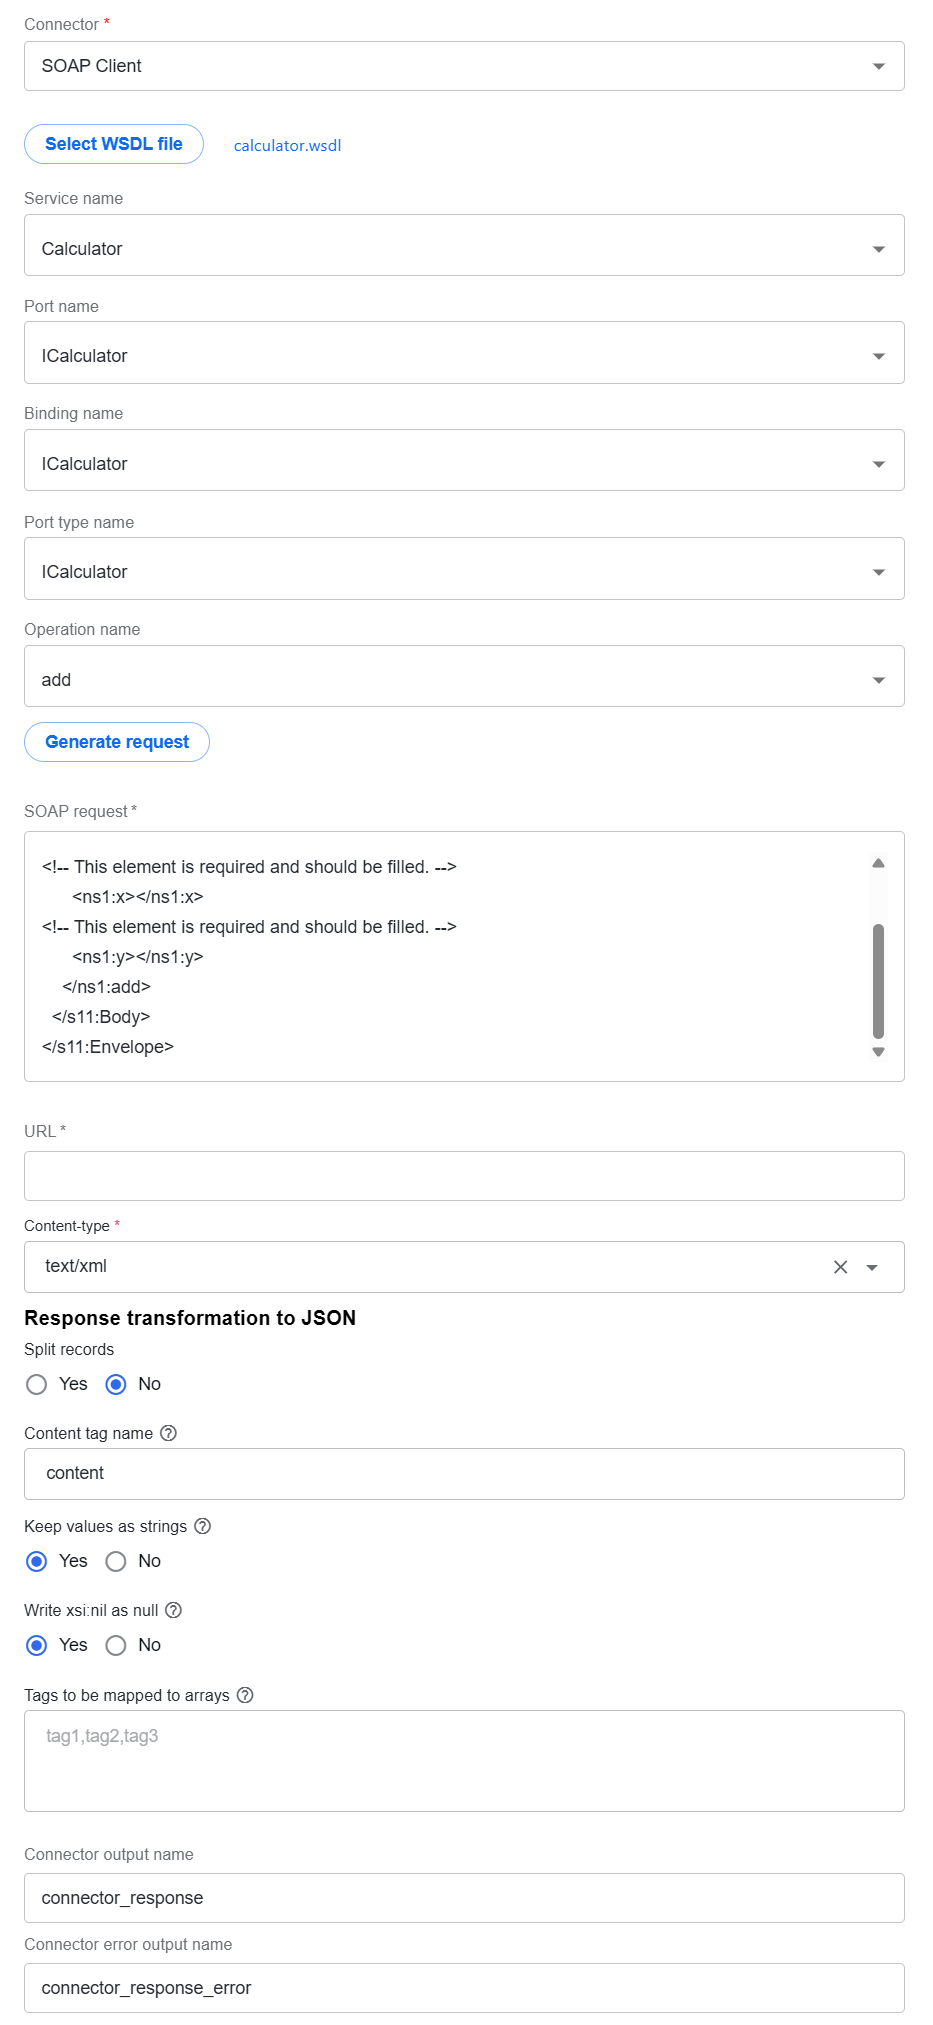Click the empty URL input field

coord(464,1176)
